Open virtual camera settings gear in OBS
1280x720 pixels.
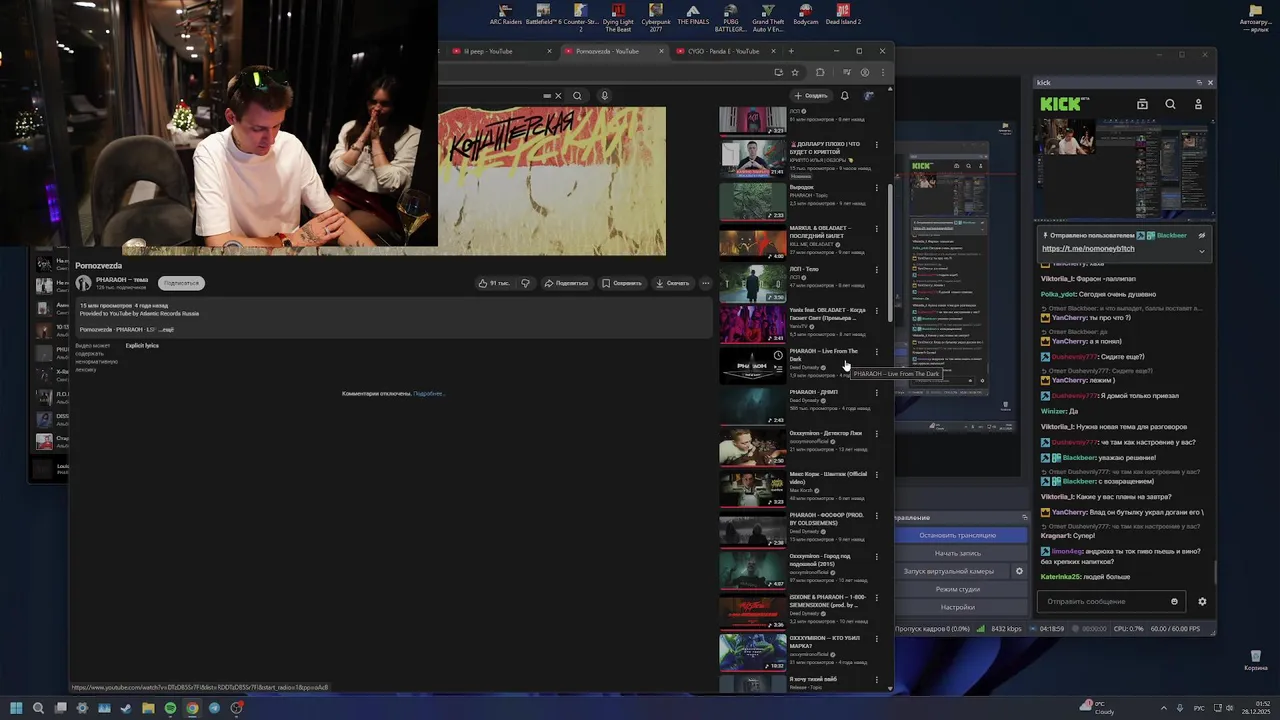coord(1019,571)
